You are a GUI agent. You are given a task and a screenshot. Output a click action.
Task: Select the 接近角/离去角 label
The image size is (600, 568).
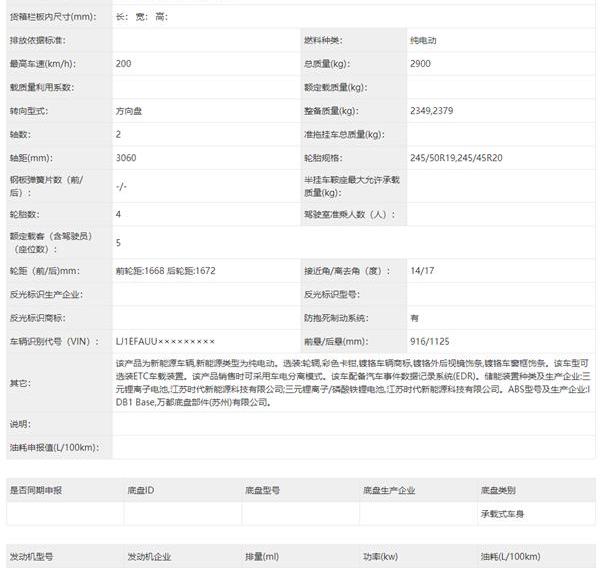[347, 271]
